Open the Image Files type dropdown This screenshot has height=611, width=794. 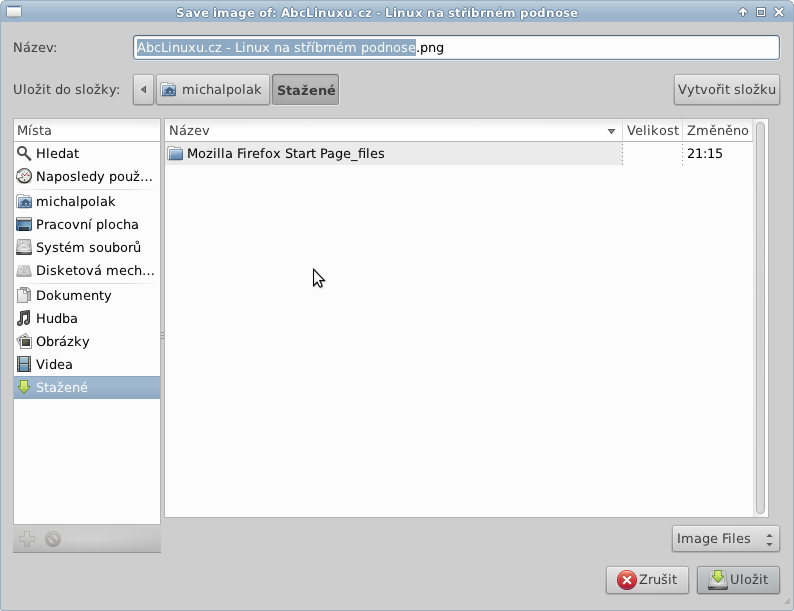coord(726,539)
